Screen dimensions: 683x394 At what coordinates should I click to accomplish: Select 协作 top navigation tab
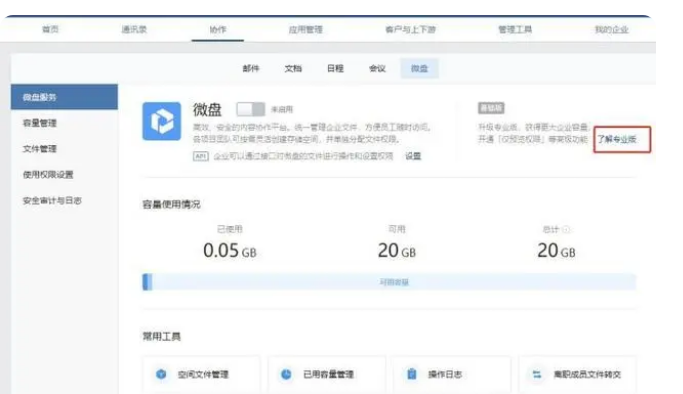218,29
